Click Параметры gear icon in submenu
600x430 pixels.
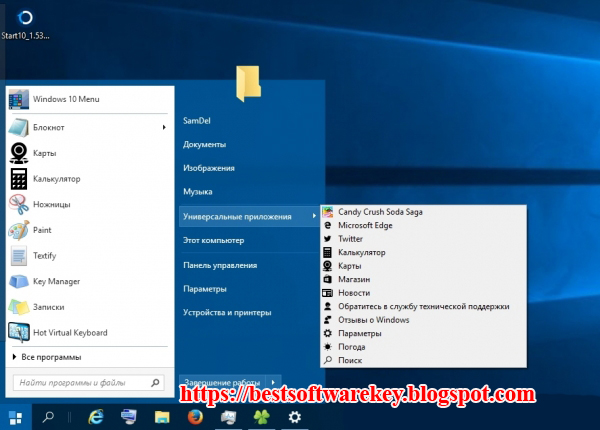[328, 333]
